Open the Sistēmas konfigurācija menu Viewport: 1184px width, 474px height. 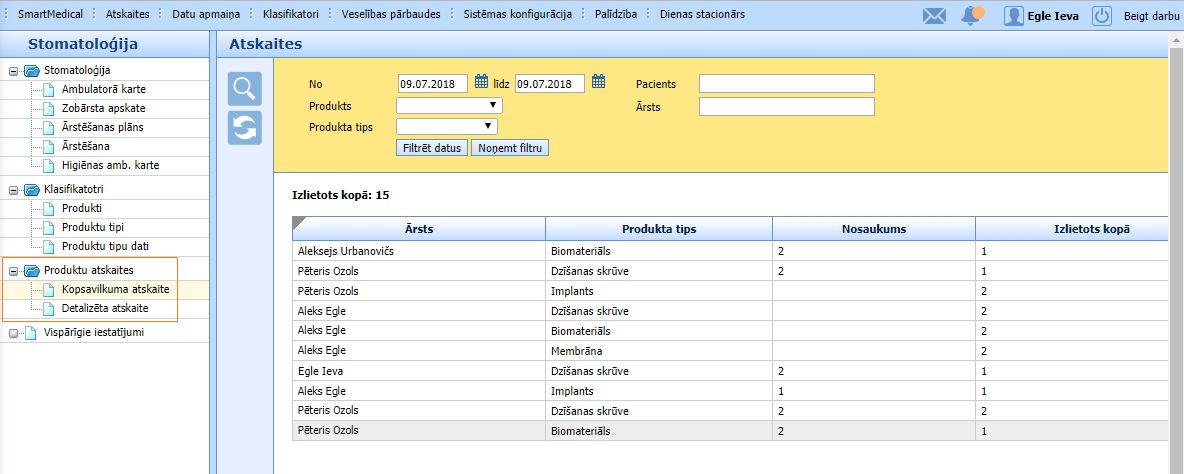pyautogui.click(x=517, y=14)
